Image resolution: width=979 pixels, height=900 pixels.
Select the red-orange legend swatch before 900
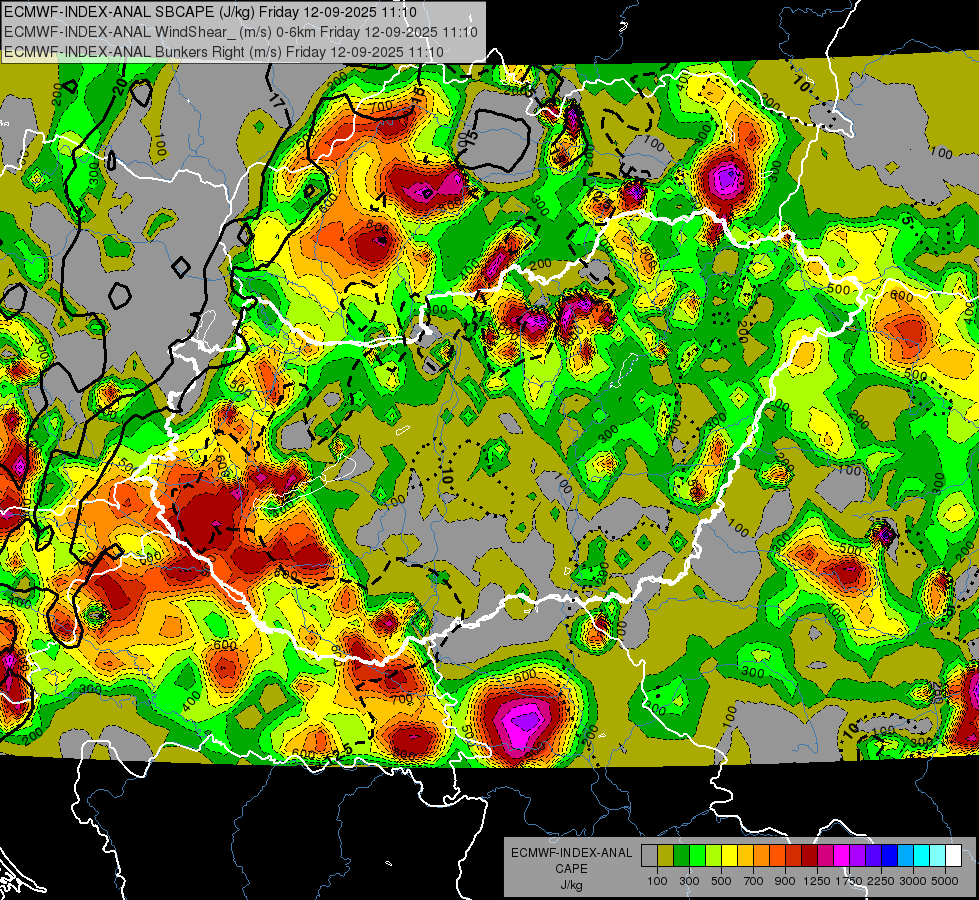(777, 856)
